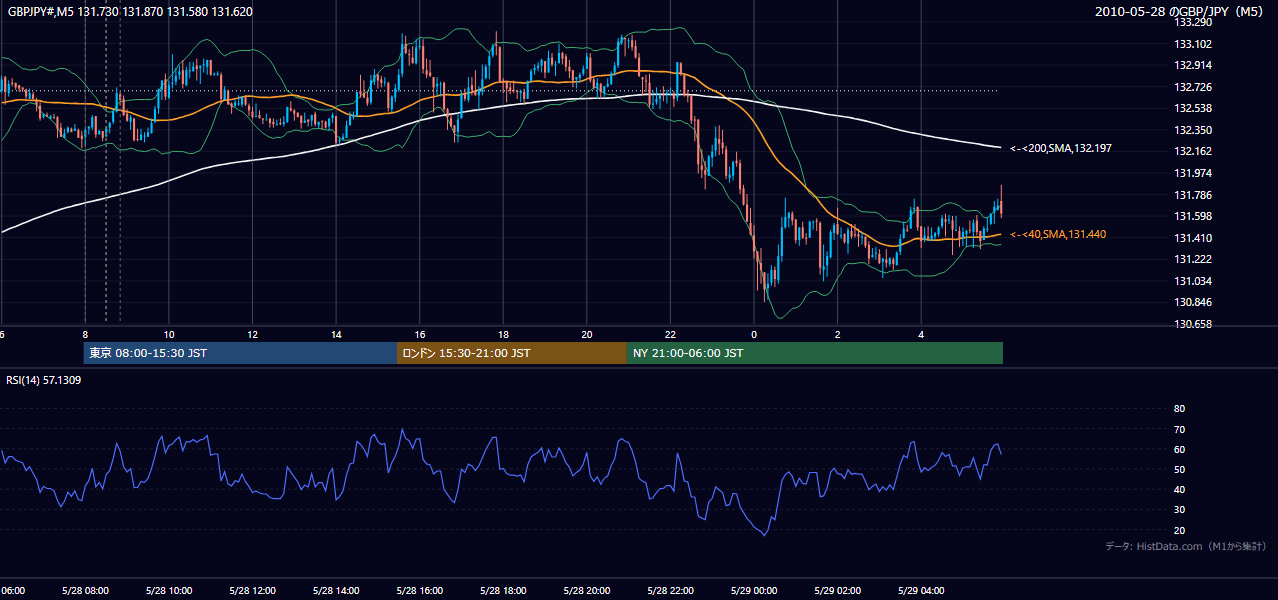Click the Tokyo 08:00-15:30 JST session bar
This screenshot has width=1278, height=600.
pos(240,353)
